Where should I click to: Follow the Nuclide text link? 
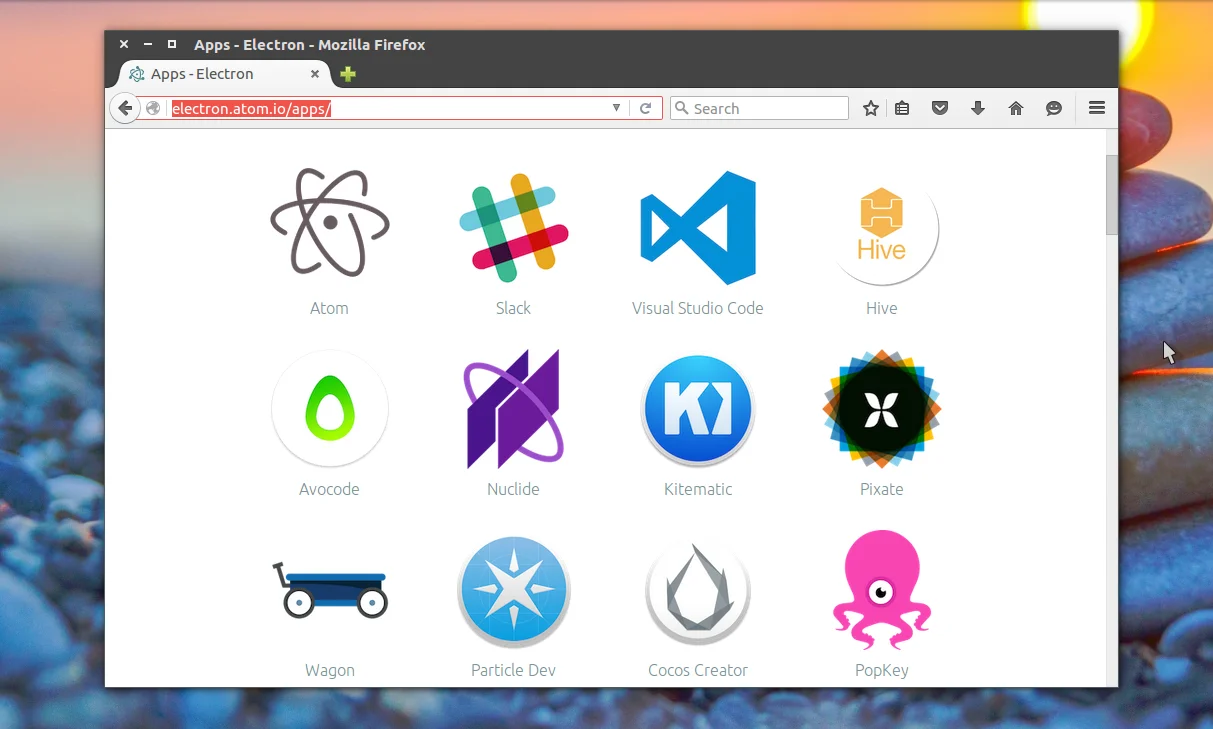tap(513, 489)
